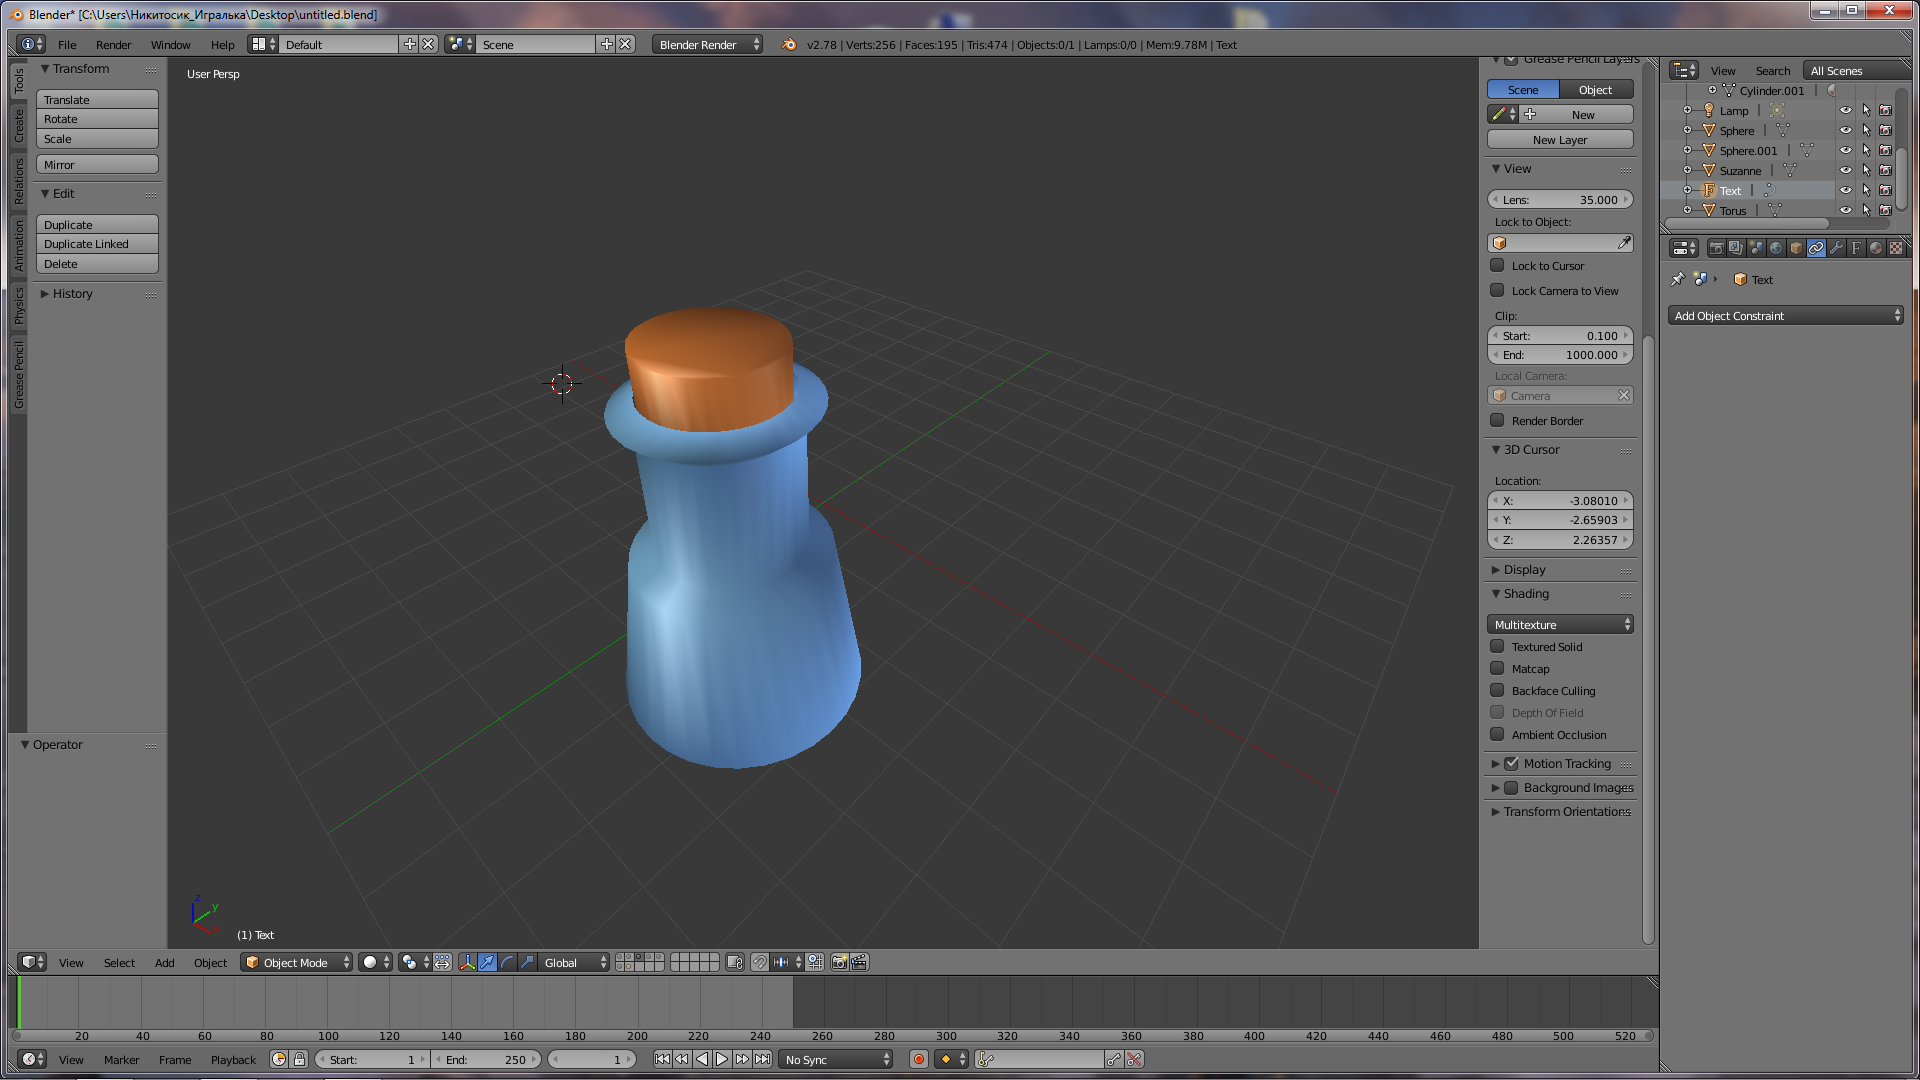Viewport: 1920px width, 1080px height.
Task: Click the New Layer button
Action: 1560,140
